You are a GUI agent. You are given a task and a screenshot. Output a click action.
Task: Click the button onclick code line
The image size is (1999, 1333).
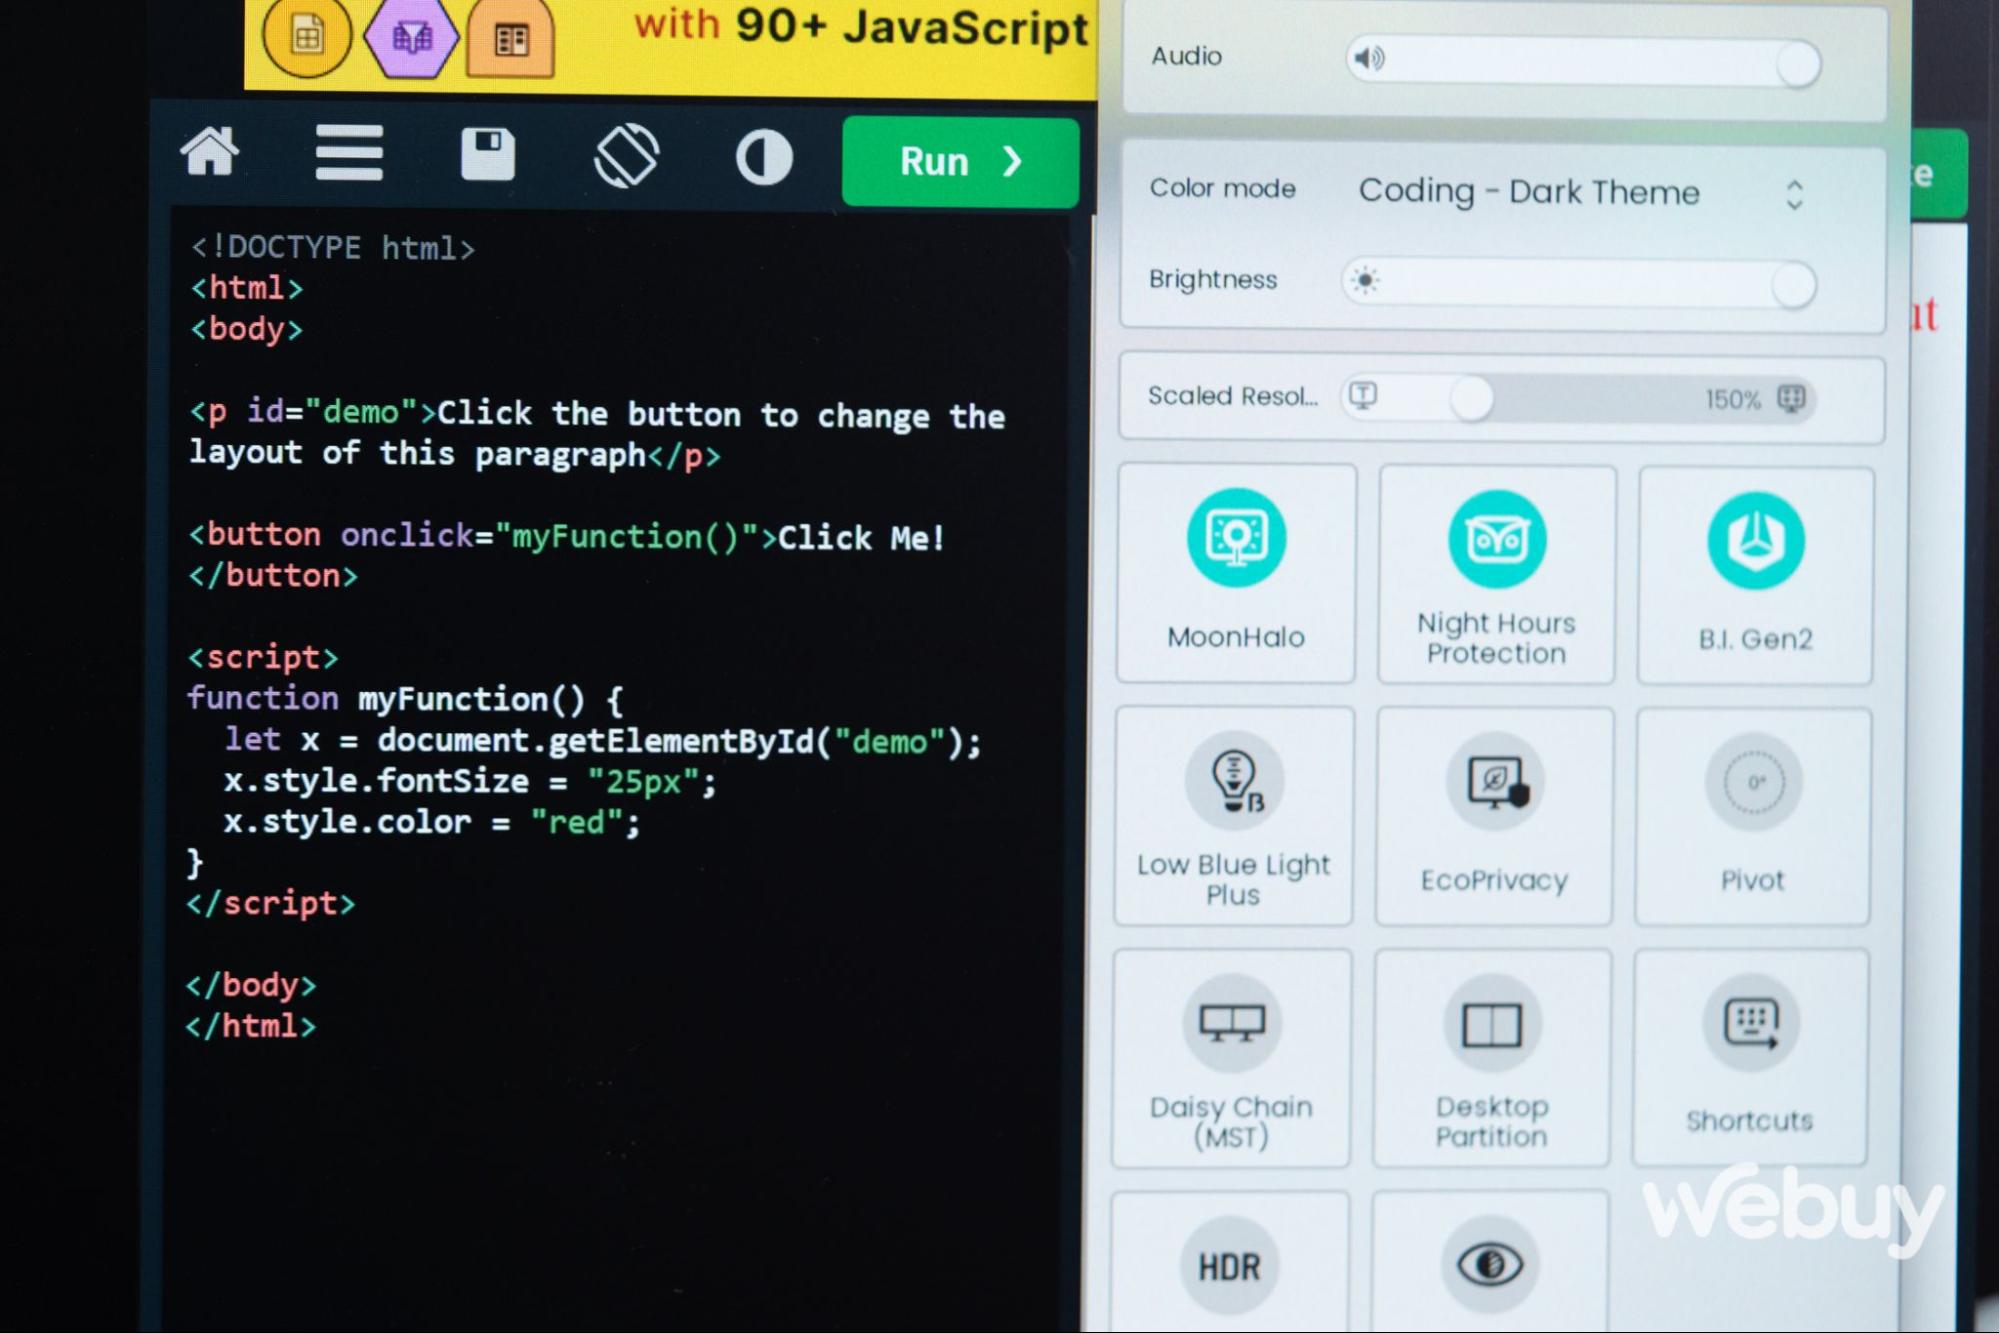pyautogui.click(x=566, y=537)
